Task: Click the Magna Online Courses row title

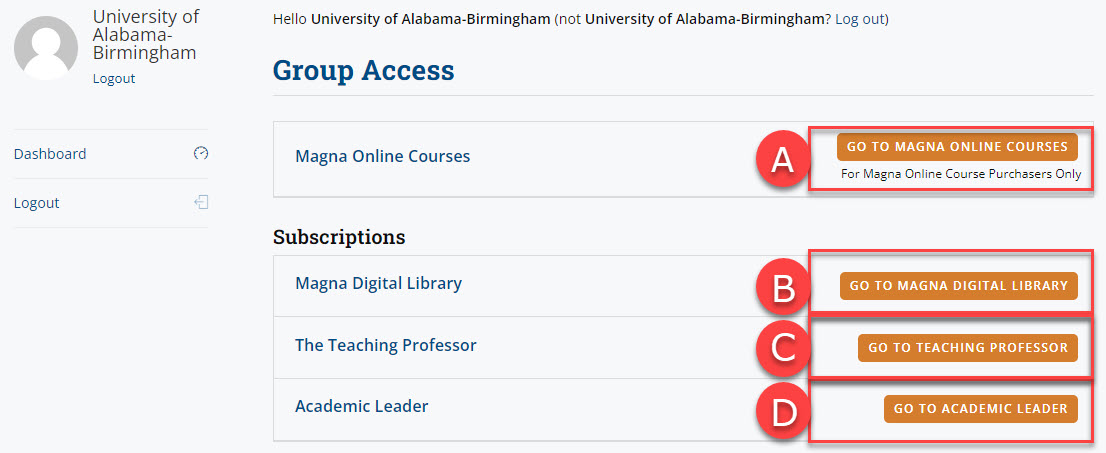Action: tap(382, 156)
